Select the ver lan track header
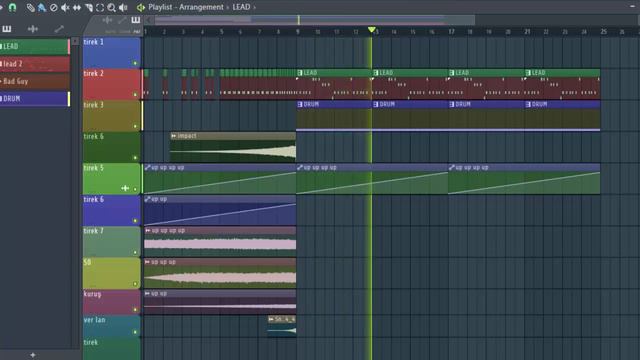Image resolution: width=640 pixels, height=360 pixels. (x=111, y=326)
